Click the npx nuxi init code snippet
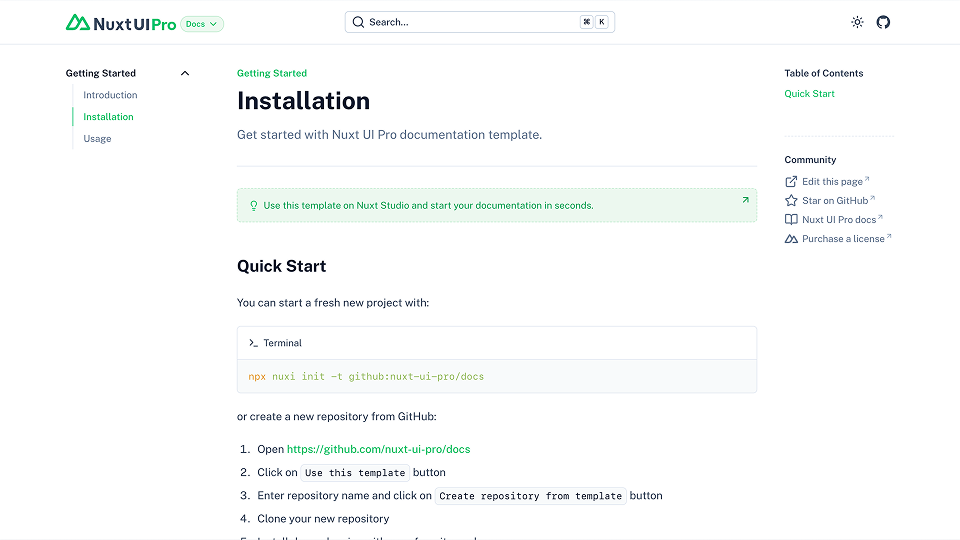 pos(366,377)
